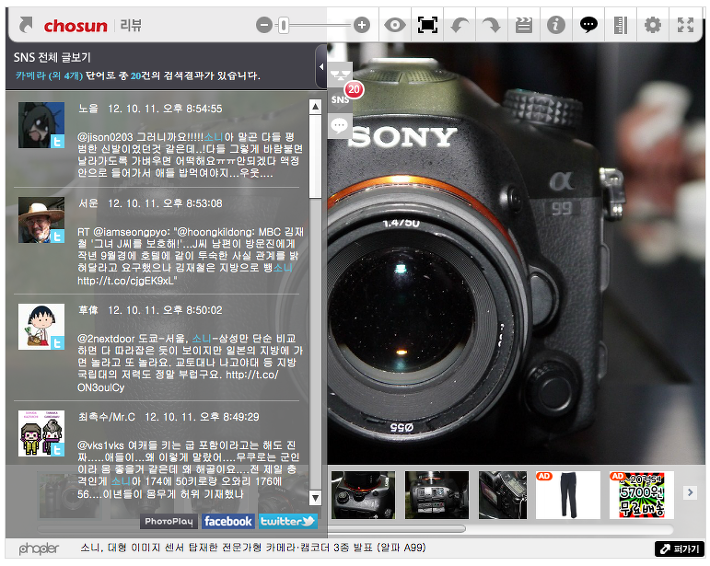Viewport: 710px width, 566px height.
Task: Click the 소니 keyword in the 노을 post
Action: coord(213,137)
